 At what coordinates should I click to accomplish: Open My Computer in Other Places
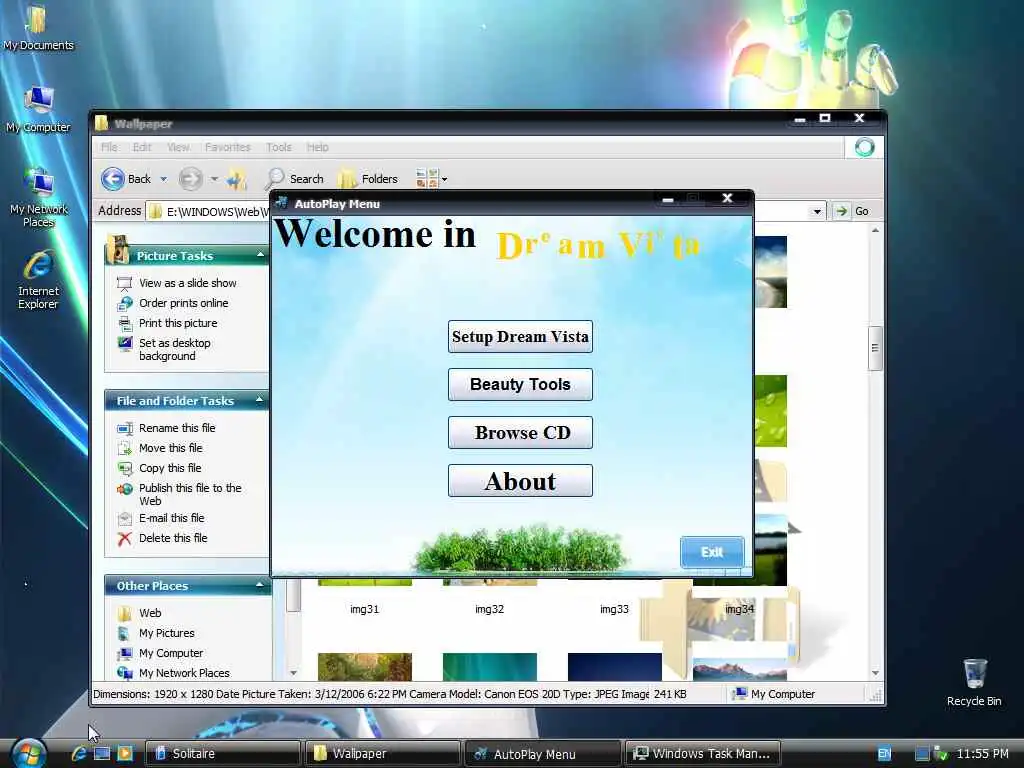pos(170,653)
